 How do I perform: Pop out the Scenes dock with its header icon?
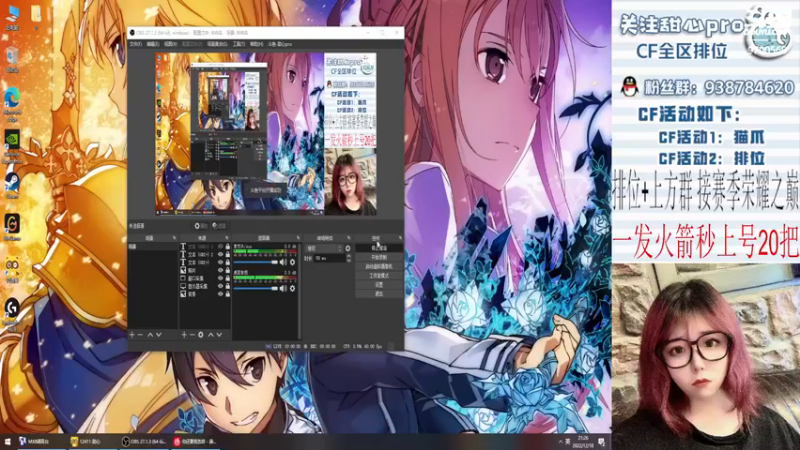tap(174, 238)
